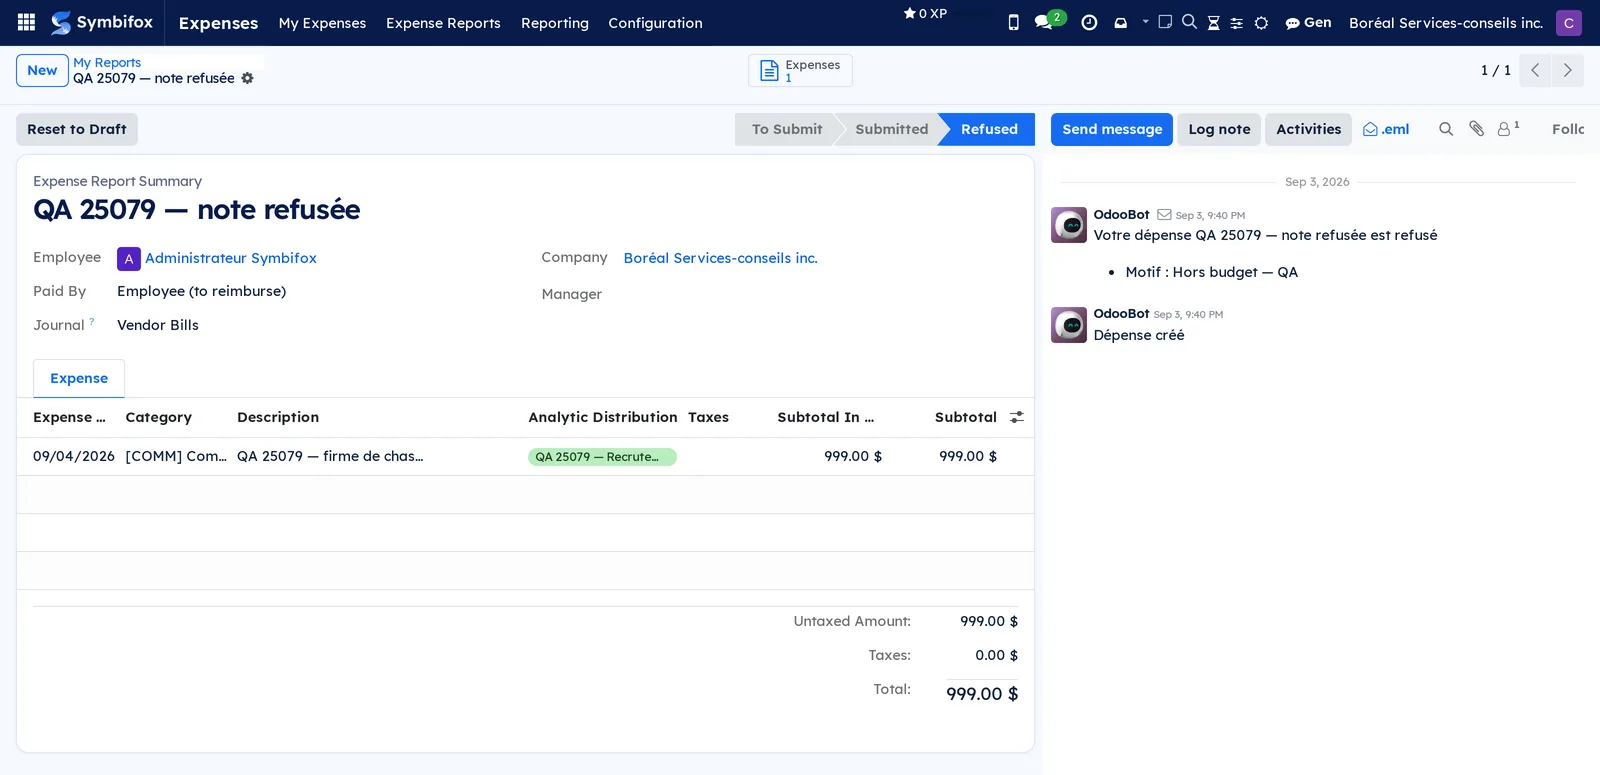
Task: Open the sliders settings icon in navbar
Action: pyautogui.click(x=1236, y=23)
